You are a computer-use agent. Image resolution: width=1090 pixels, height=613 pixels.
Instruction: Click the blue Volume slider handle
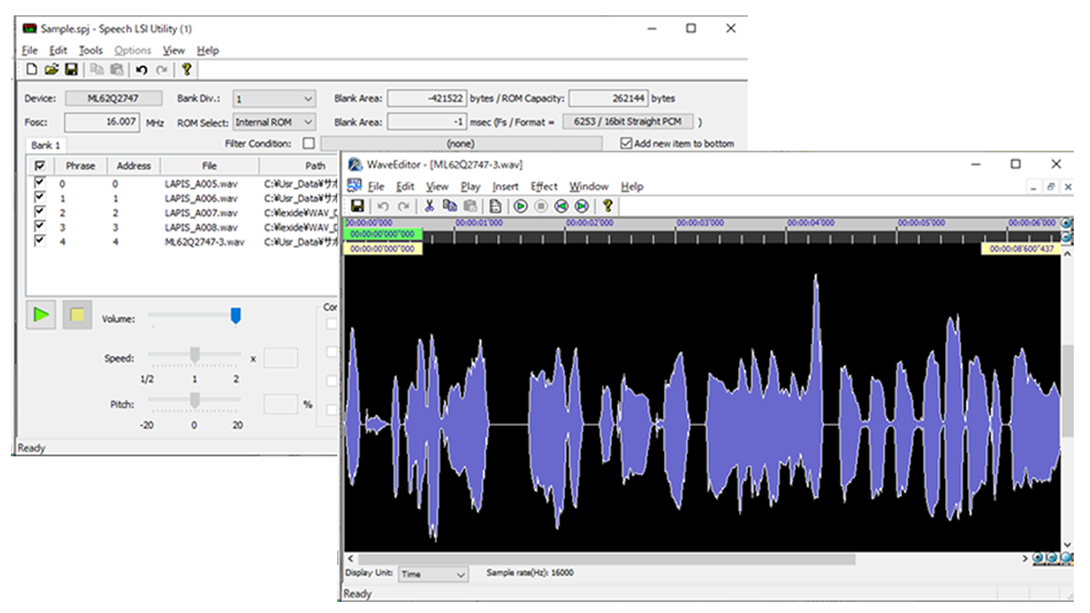[x=236, y=316]
